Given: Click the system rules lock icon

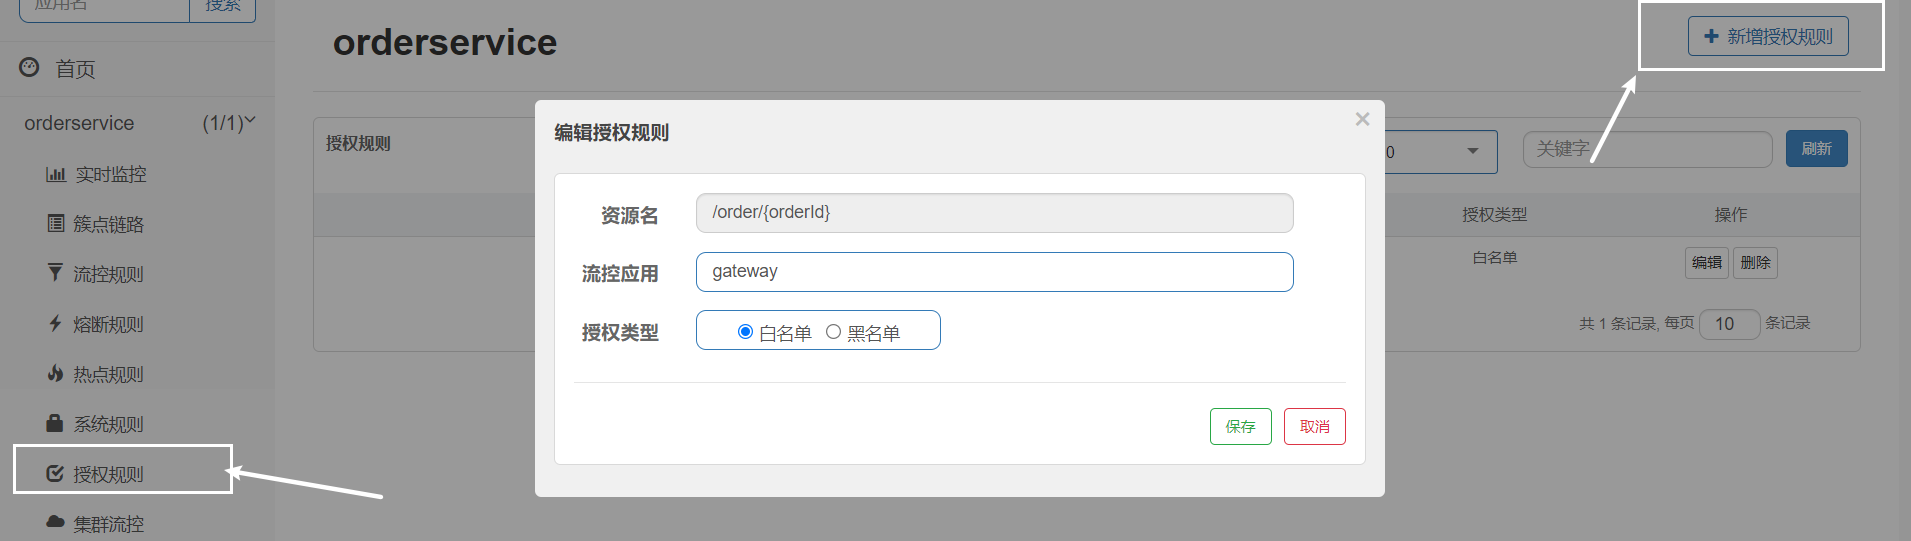Looking at the screenshot, I should 55,424.
